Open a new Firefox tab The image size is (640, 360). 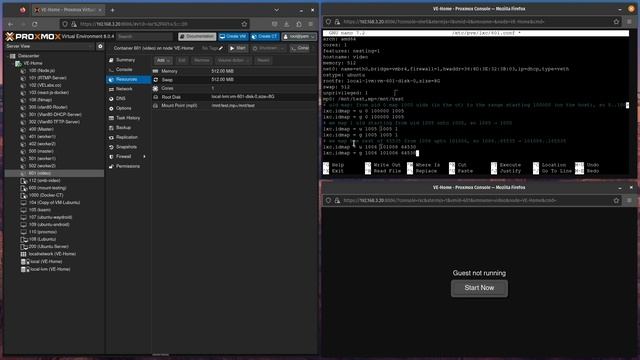[x=112, y=10]
